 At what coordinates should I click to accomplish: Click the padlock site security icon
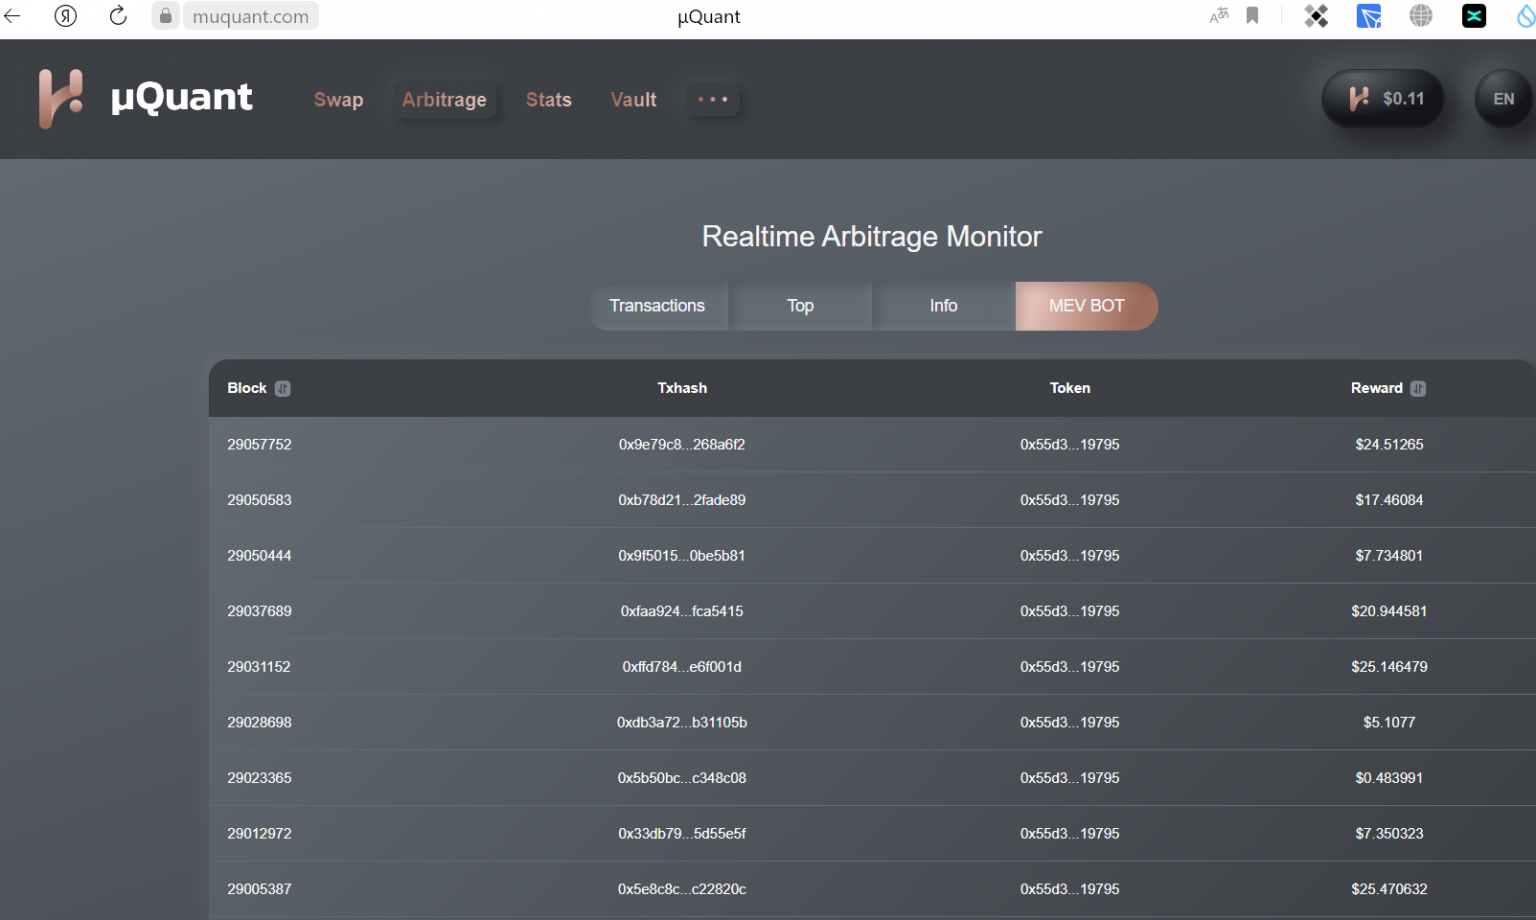point(166,16)
